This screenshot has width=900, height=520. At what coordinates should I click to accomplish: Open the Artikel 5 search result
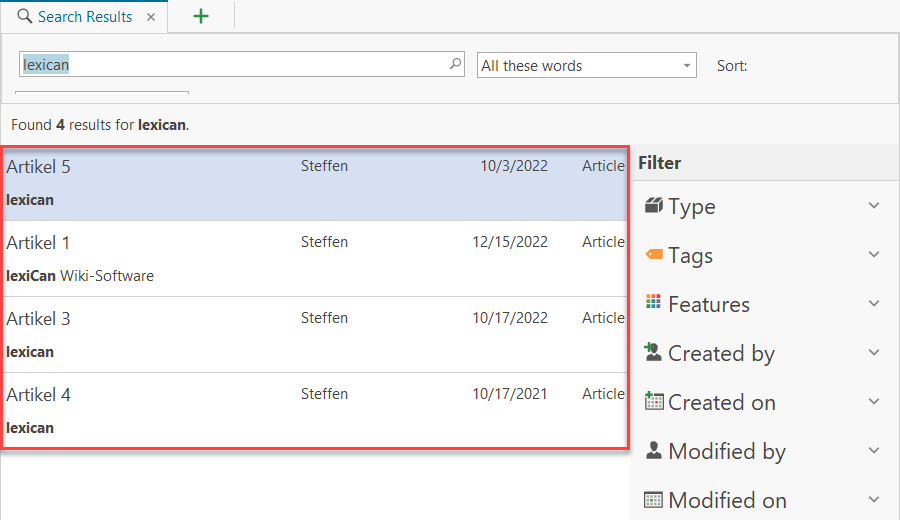click(39, 167)
